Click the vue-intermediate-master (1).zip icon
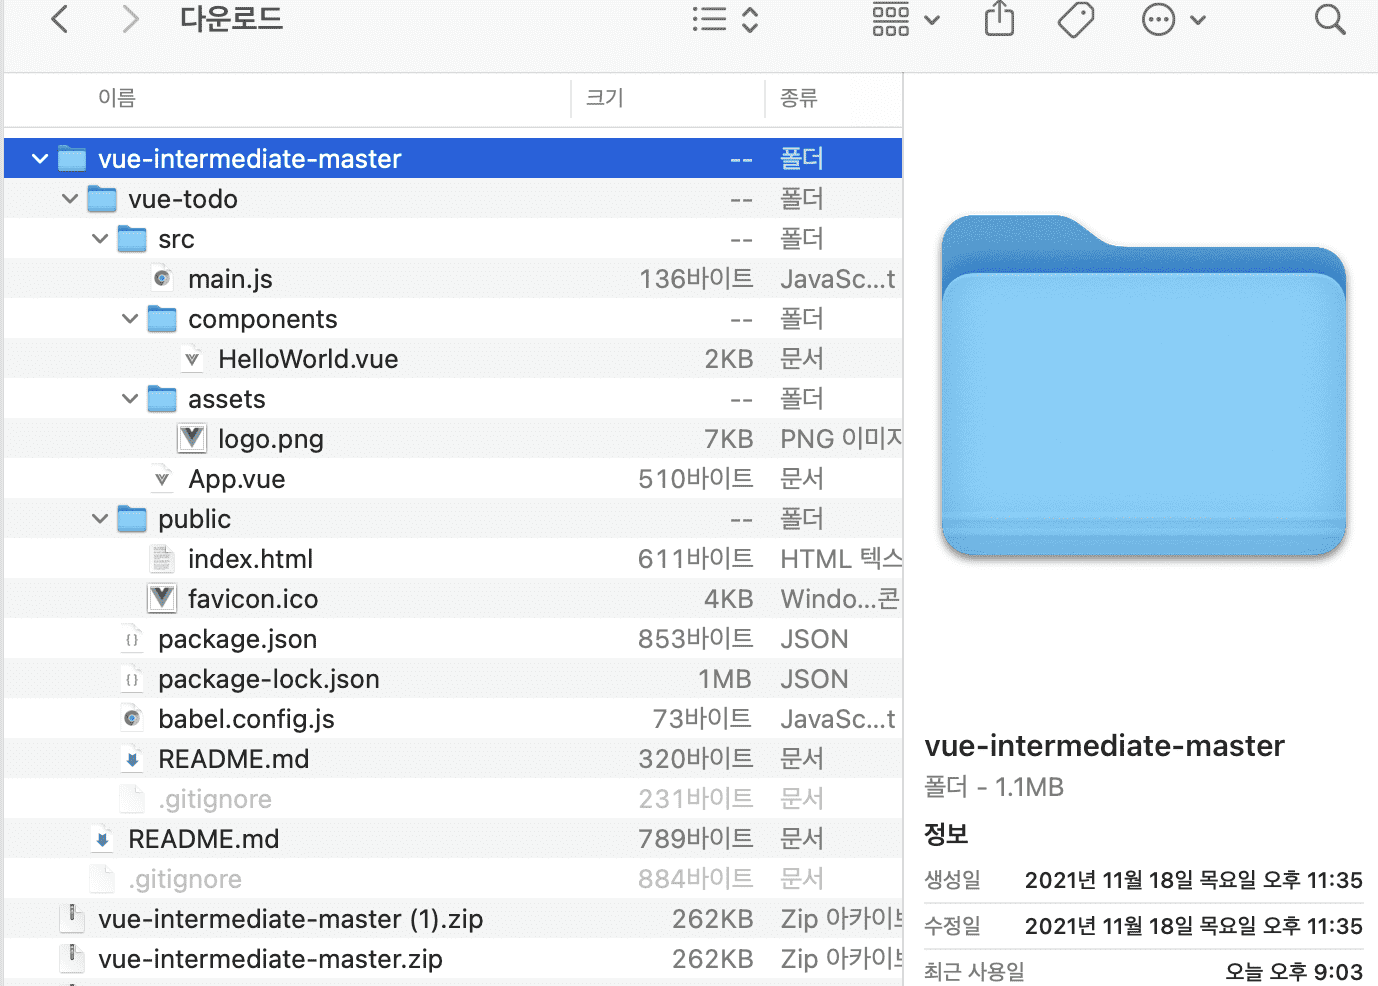The width and height of the screenshot is (1378, 986). [x=72, y=919]
